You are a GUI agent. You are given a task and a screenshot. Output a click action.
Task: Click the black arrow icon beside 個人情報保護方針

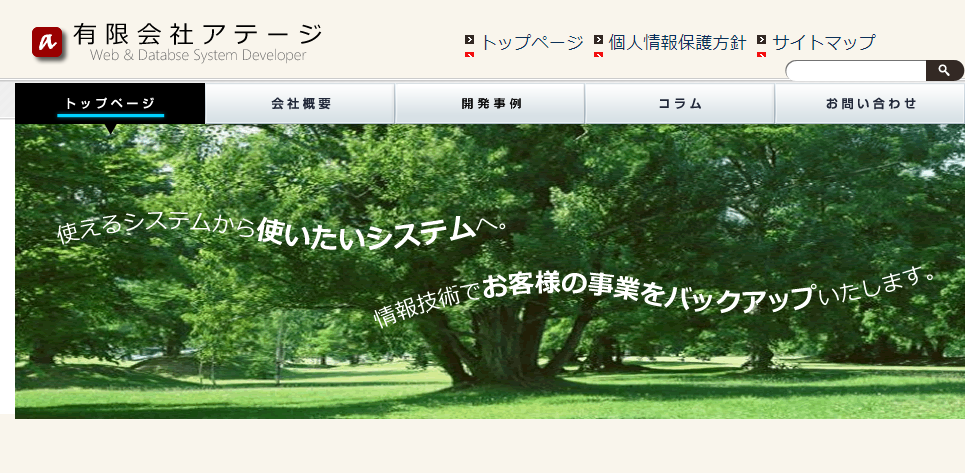(x=598, y=40)
